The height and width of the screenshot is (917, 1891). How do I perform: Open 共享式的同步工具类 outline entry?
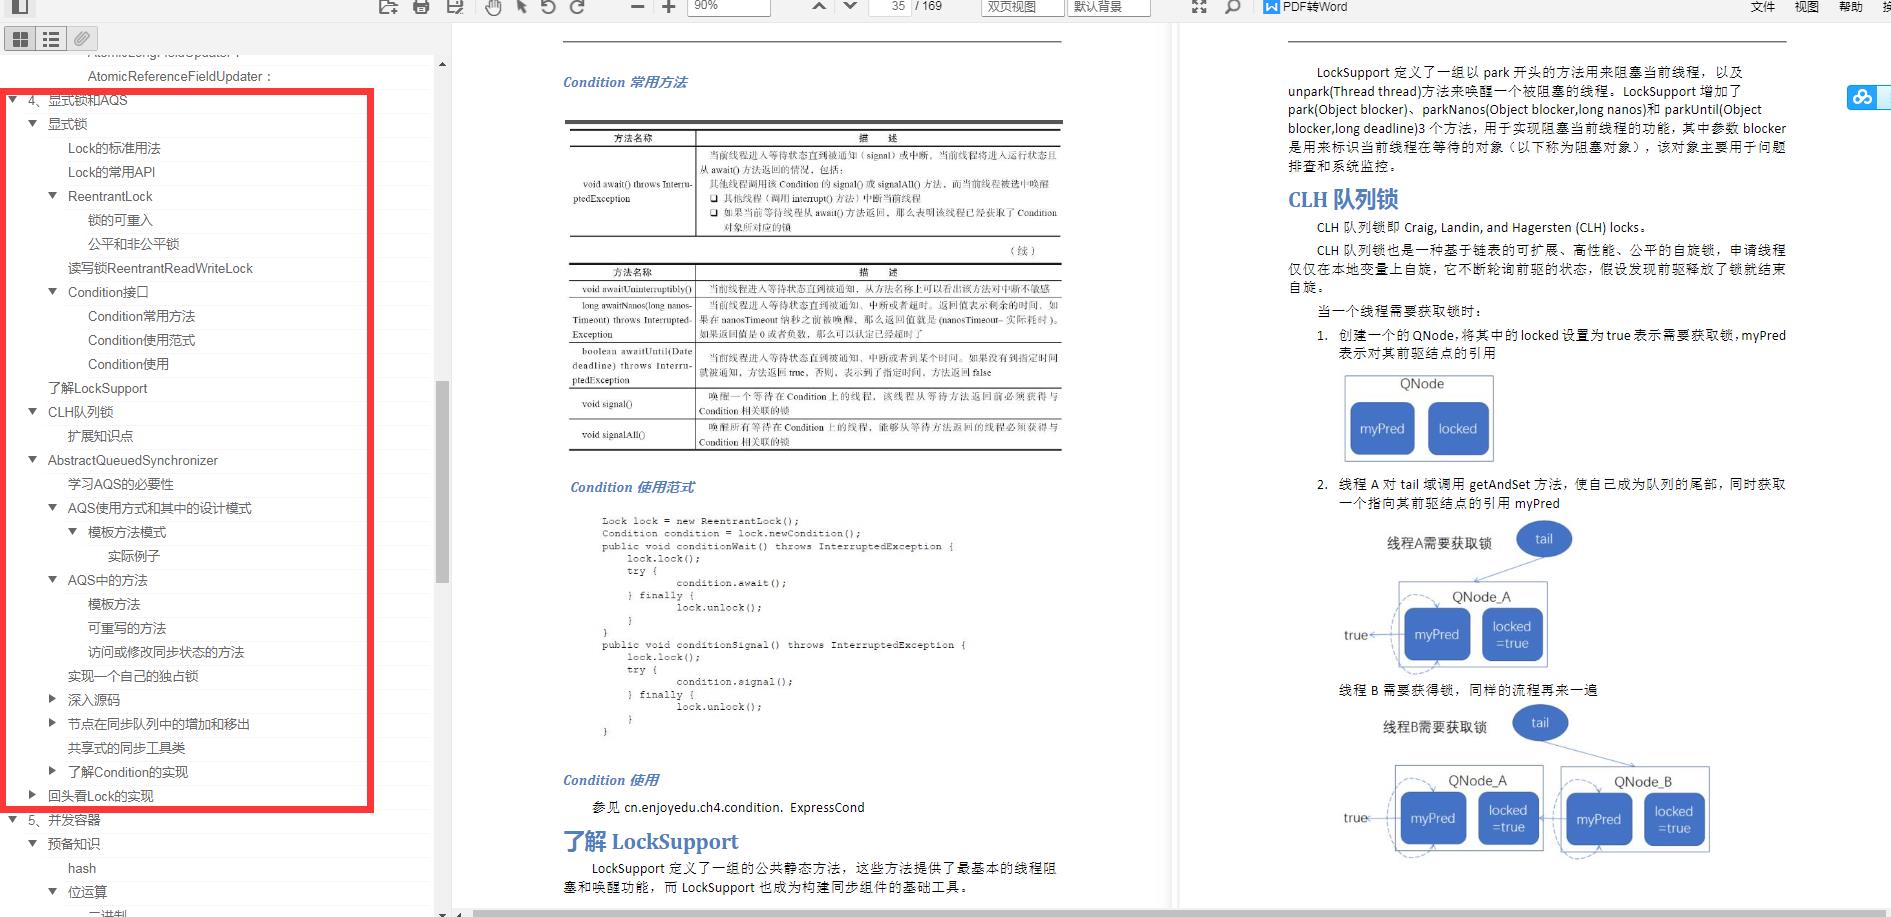click(126, 748)
